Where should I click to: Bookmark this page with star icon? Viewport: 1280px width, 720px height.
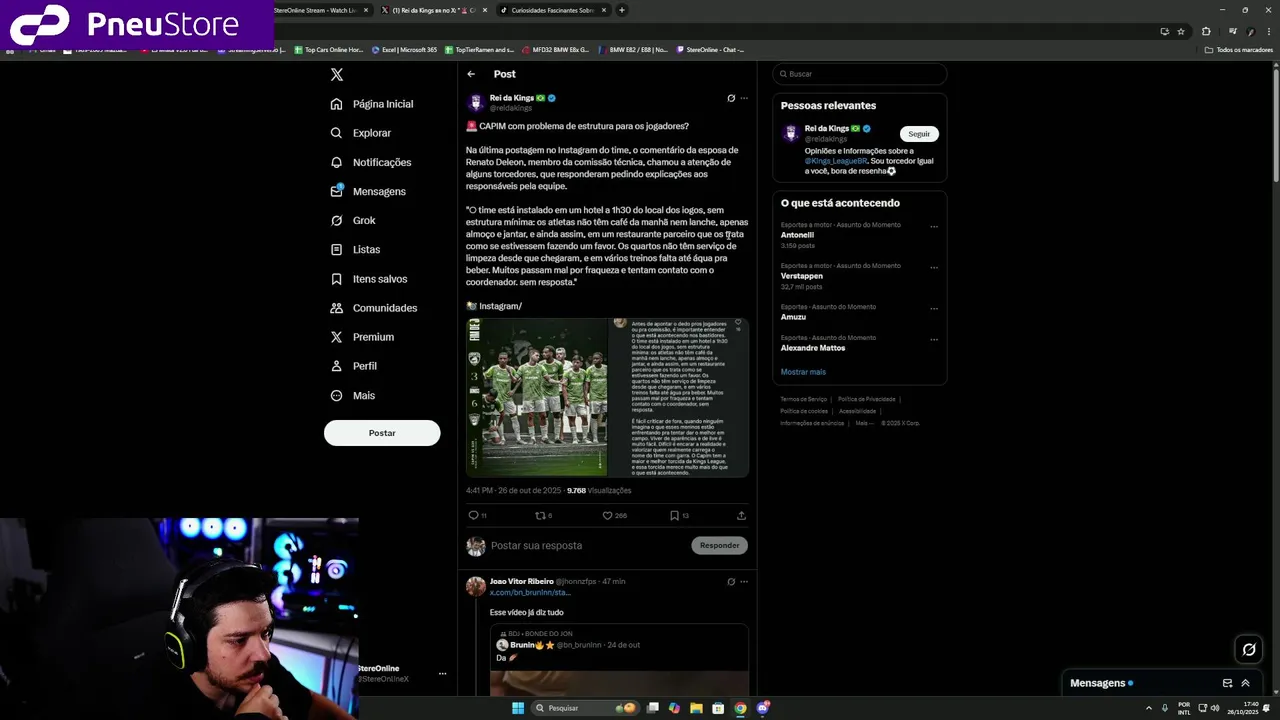point(1181,31)
